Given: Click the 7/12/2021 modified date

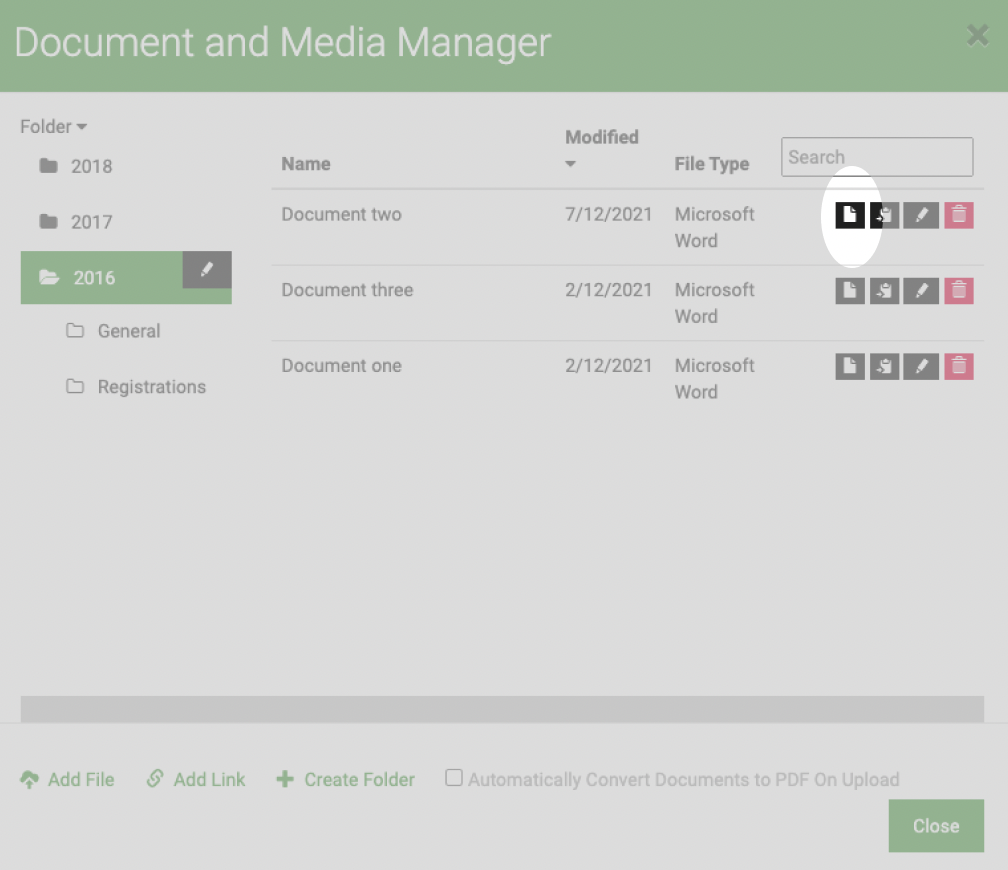Looking at the screenshot, I should click(x=608, y=214).
